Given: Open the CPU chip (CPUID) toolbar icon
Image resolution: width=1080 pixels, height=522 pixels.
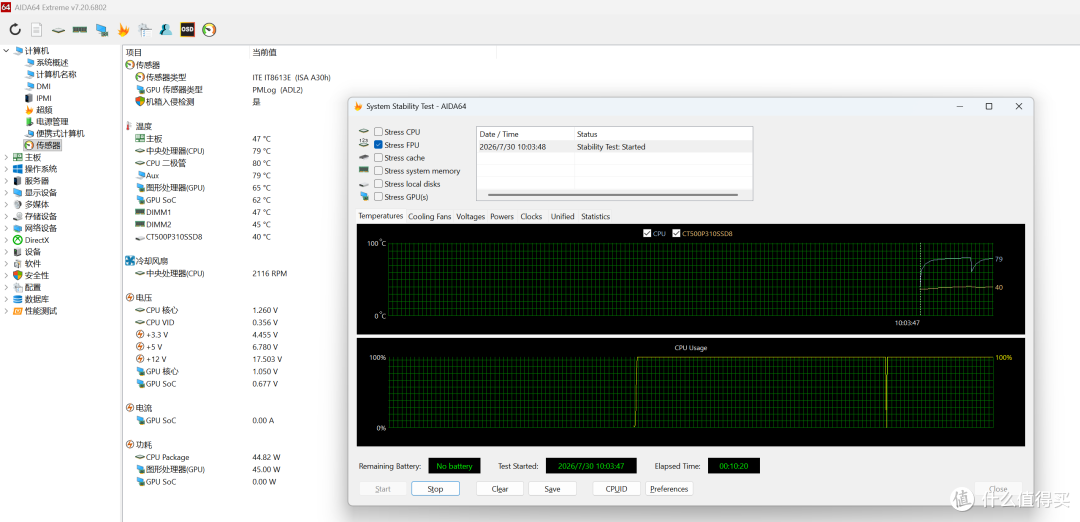Looking at the screenshot, I should tap(59, 30).
